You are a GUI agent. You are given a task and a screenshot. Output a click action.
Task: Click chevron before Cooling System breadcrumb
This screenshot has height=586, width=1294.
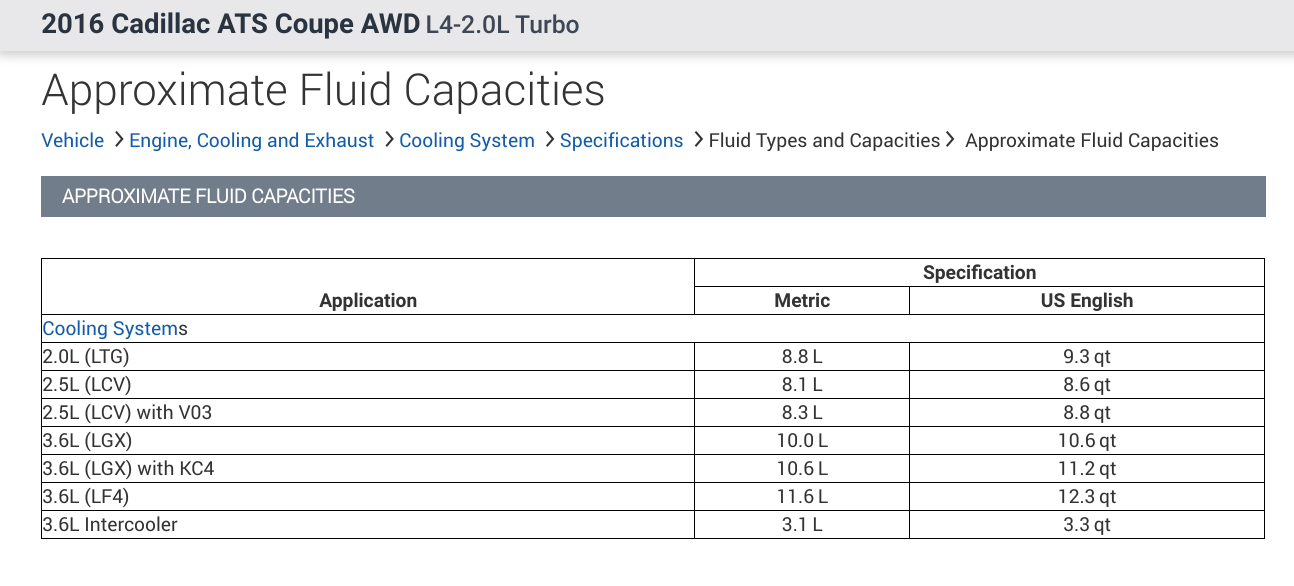[x=389, y=140]
